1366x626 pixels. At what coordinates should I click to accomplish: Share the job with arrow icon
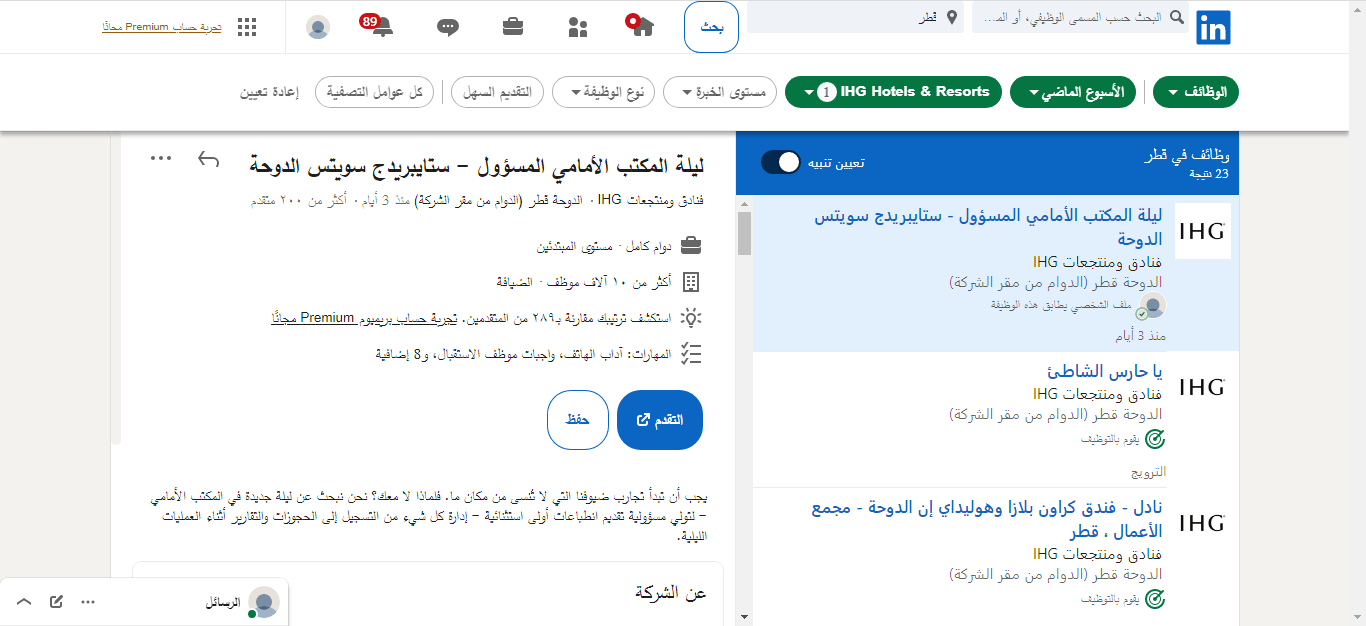coord(208,159)
